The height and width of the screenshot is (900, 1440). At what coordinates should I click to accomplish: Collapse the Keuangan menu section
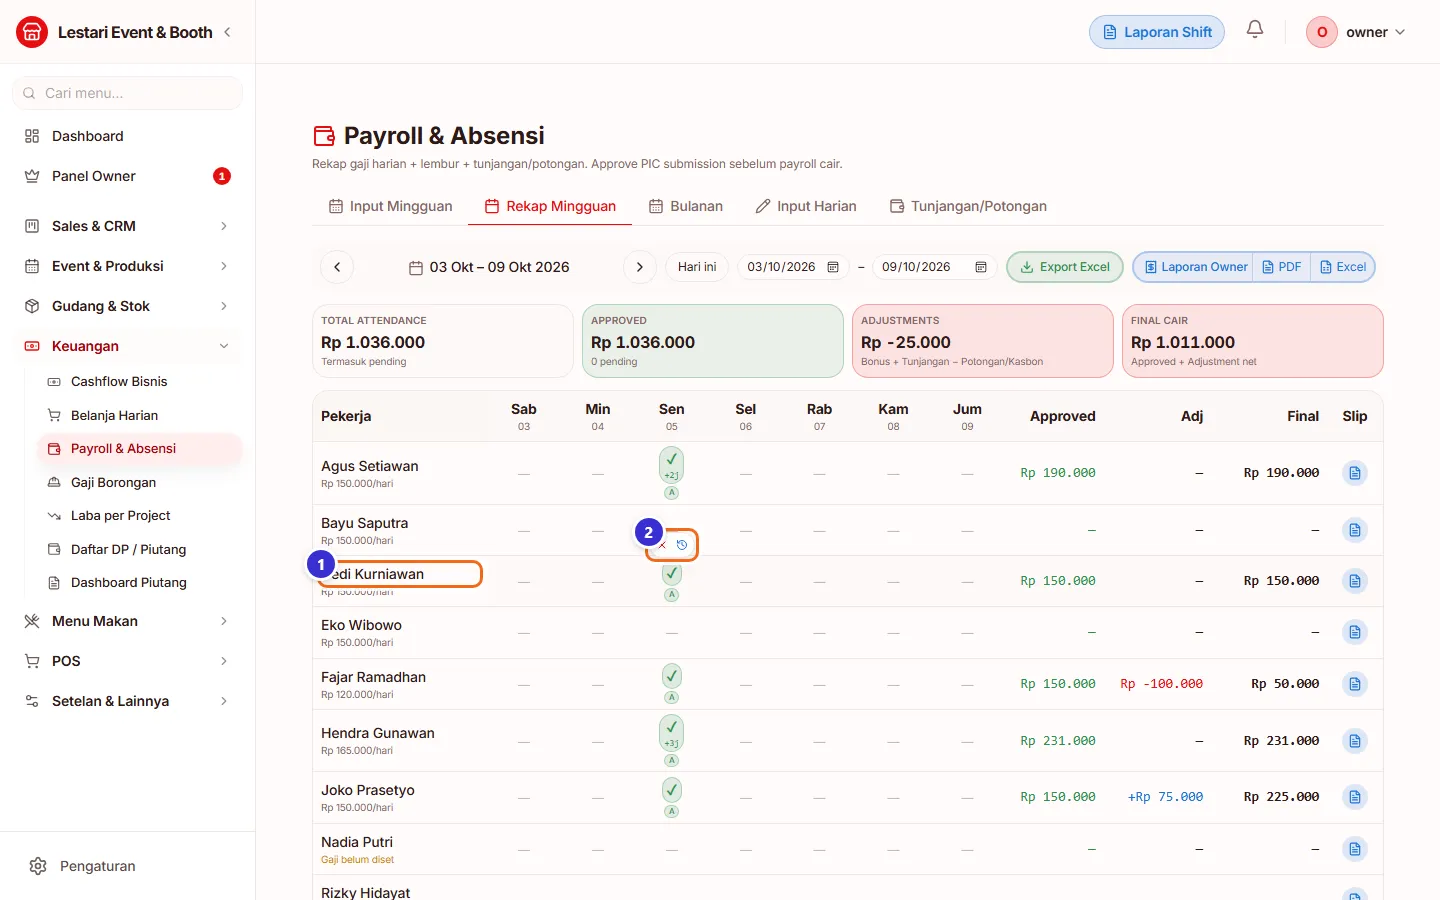tap(128, 346)
